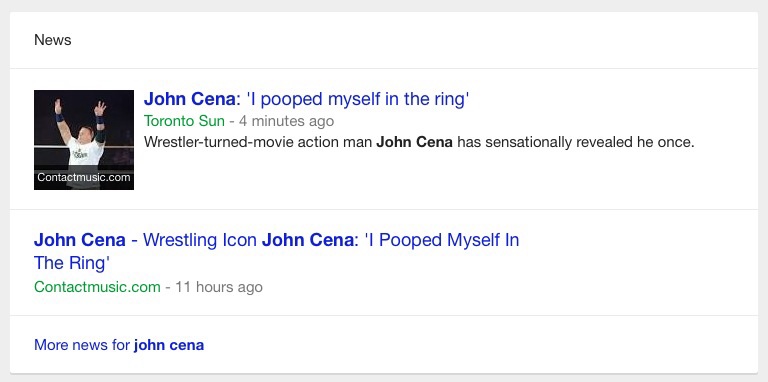Click the Wrestler-turned-movie action man snippet text
This screenshot has height=382, width=768.
(419, 143)
